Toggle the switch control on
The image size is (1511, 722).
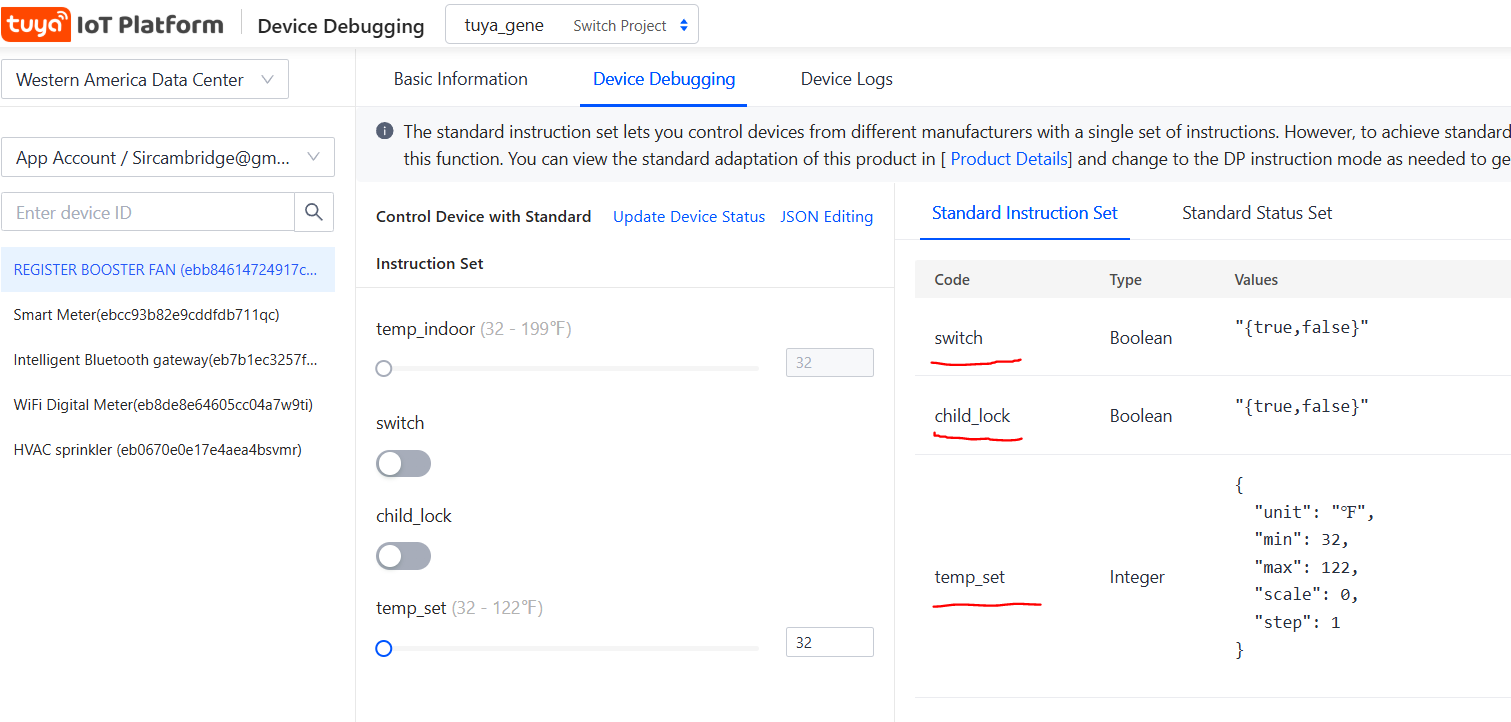coord(403,464)
